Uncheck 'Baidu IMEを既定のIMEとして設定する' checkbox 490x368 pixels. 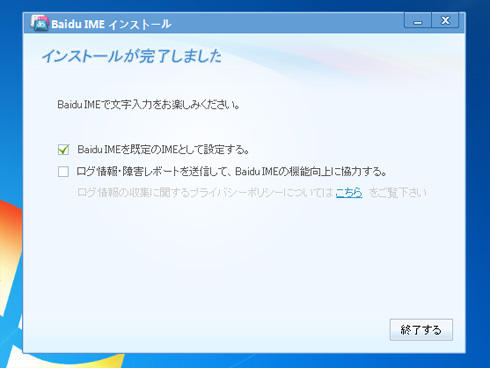pyautogui.click(x=63, y=149)
